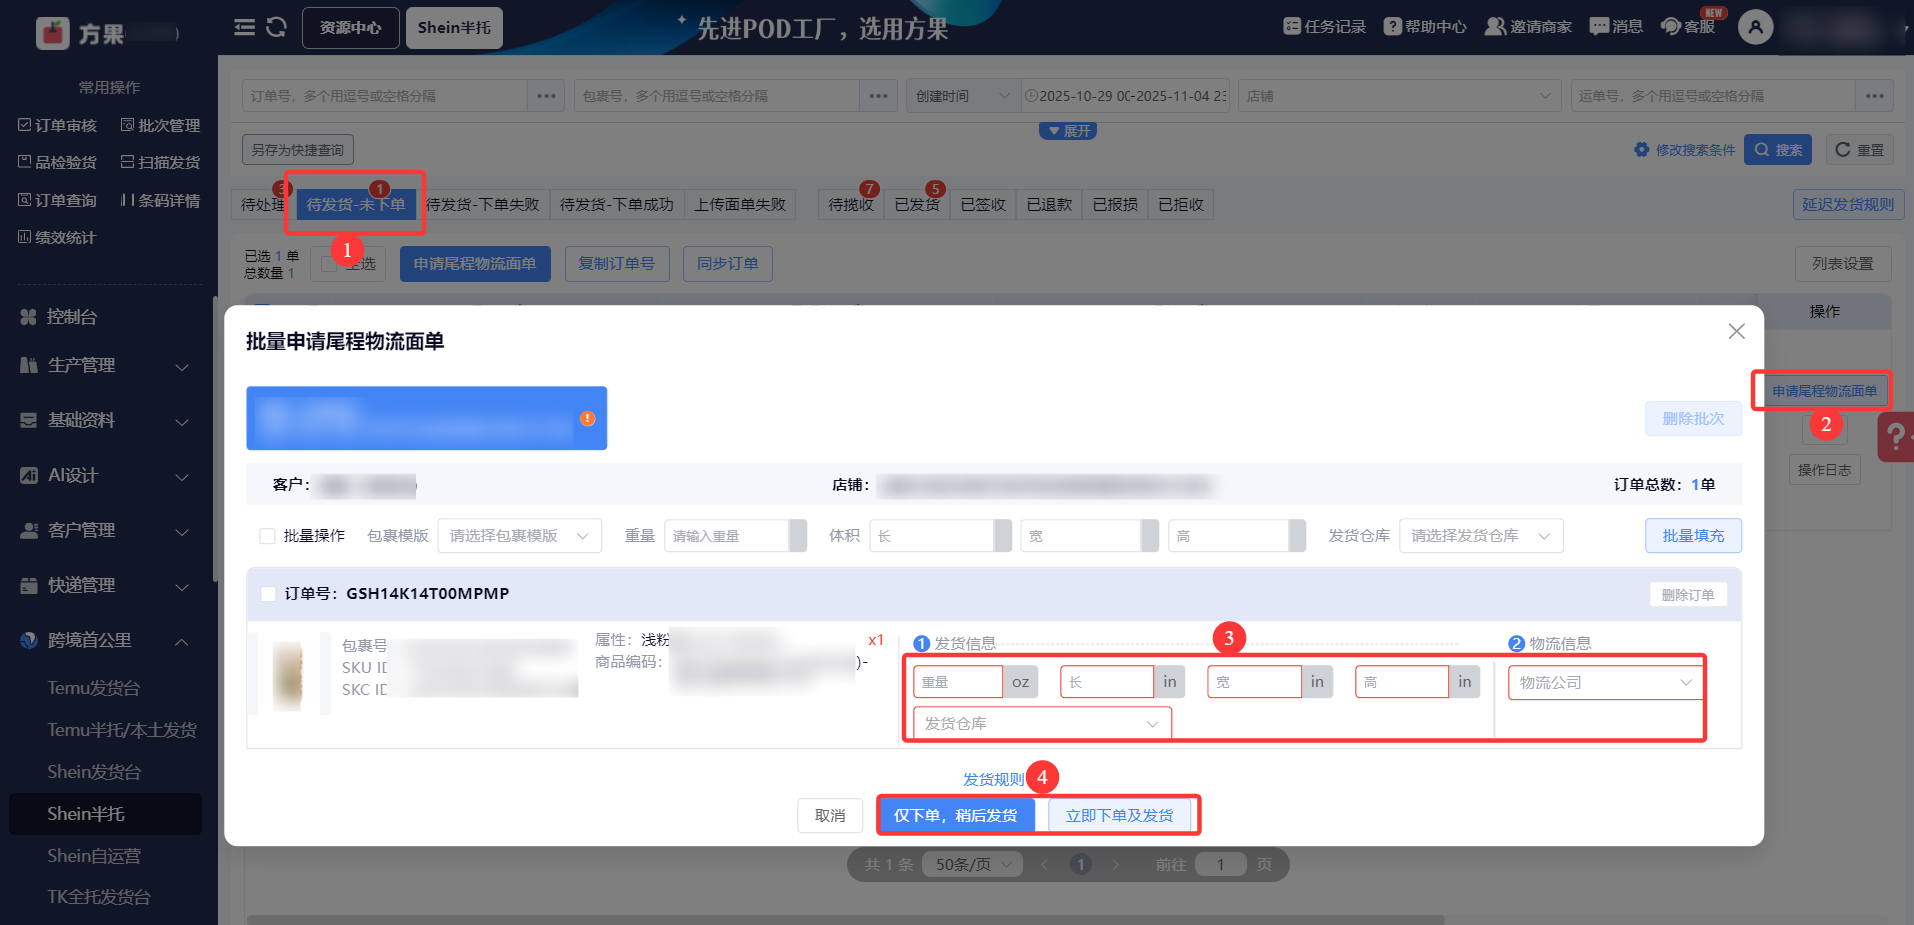
Task: Click the 搜索 search button
Action: [x=1778, y=150]
